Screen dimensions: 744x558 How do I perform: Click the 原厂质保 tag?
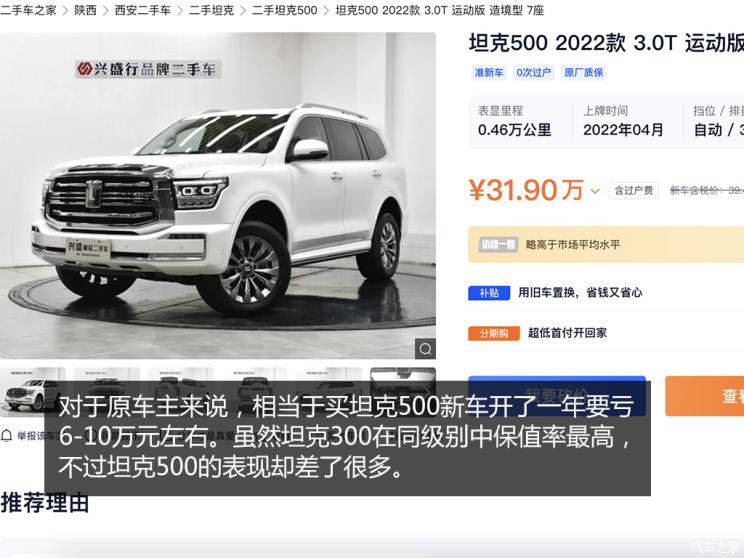click(x=583, y=73)
